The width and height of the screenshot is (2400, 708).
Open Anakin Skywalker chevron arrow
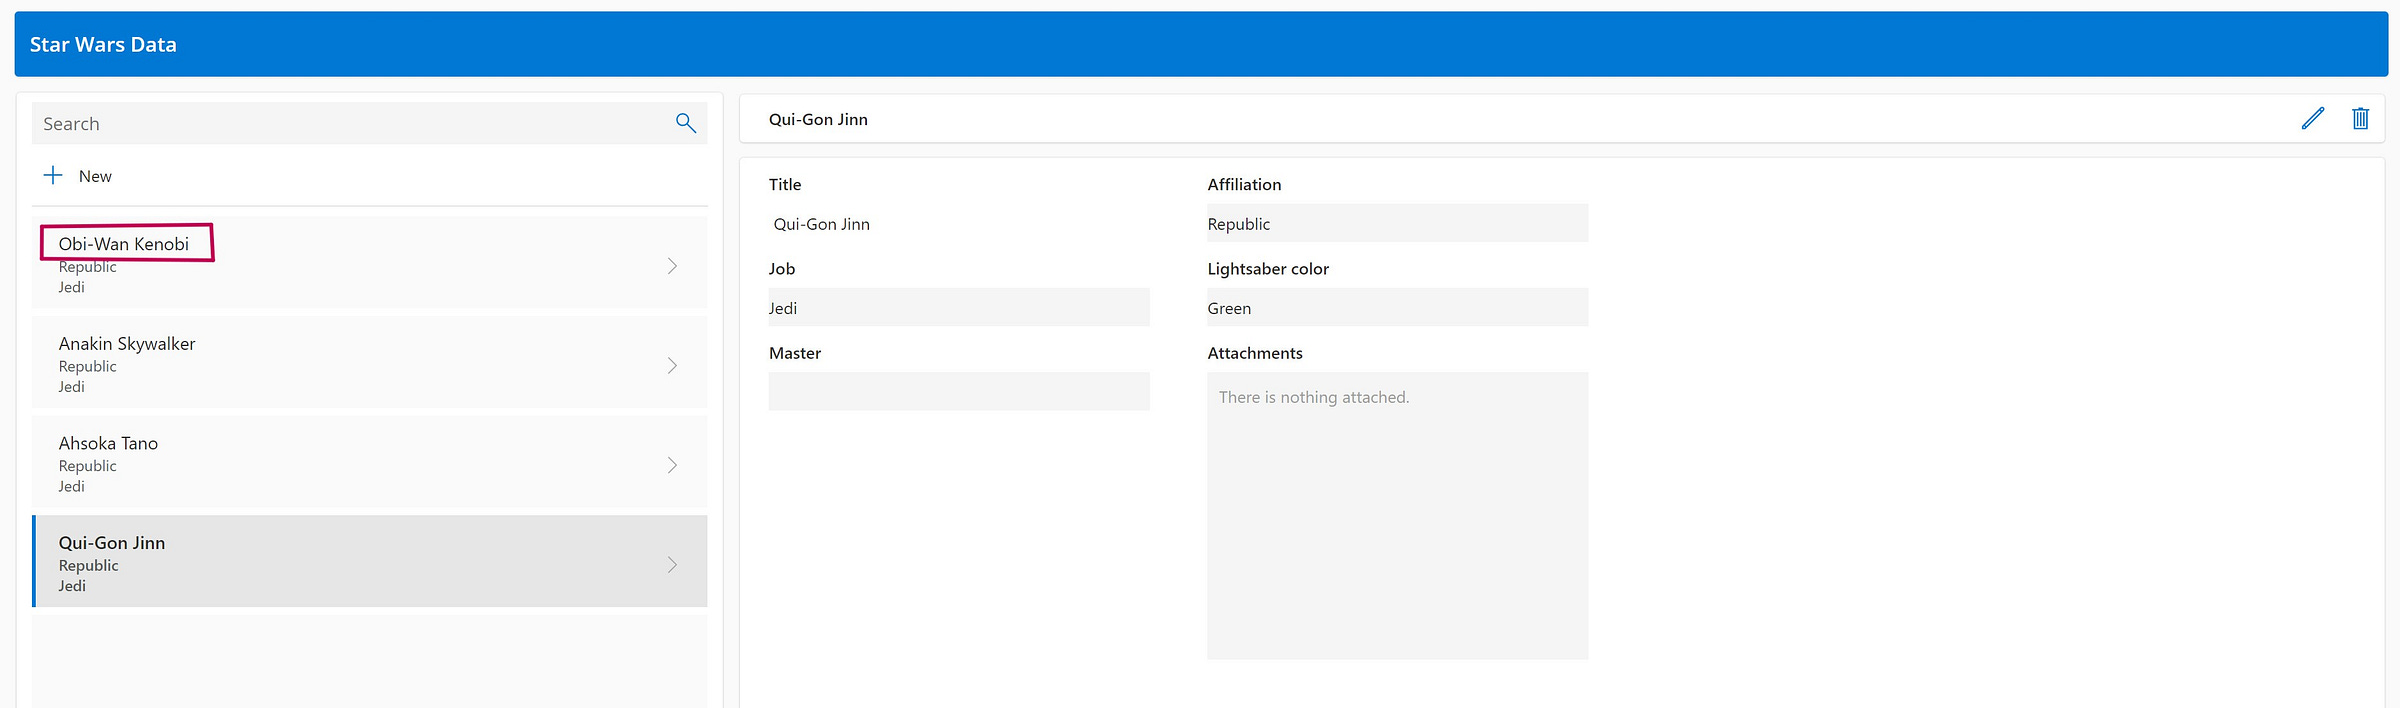pos(672,366)
